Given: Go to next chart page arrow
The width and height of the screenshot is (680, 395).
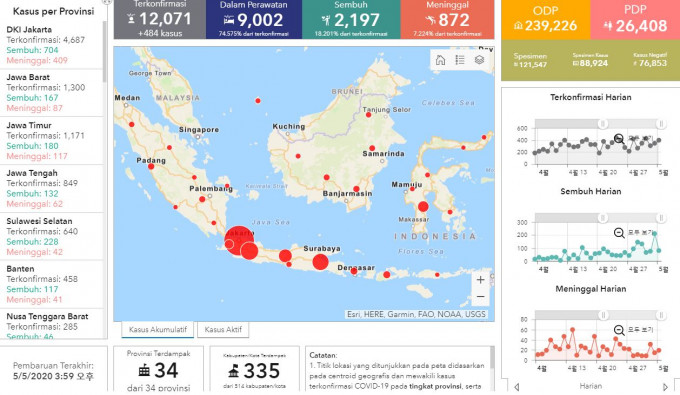Looking at the screenshot, I should (666, 387).
